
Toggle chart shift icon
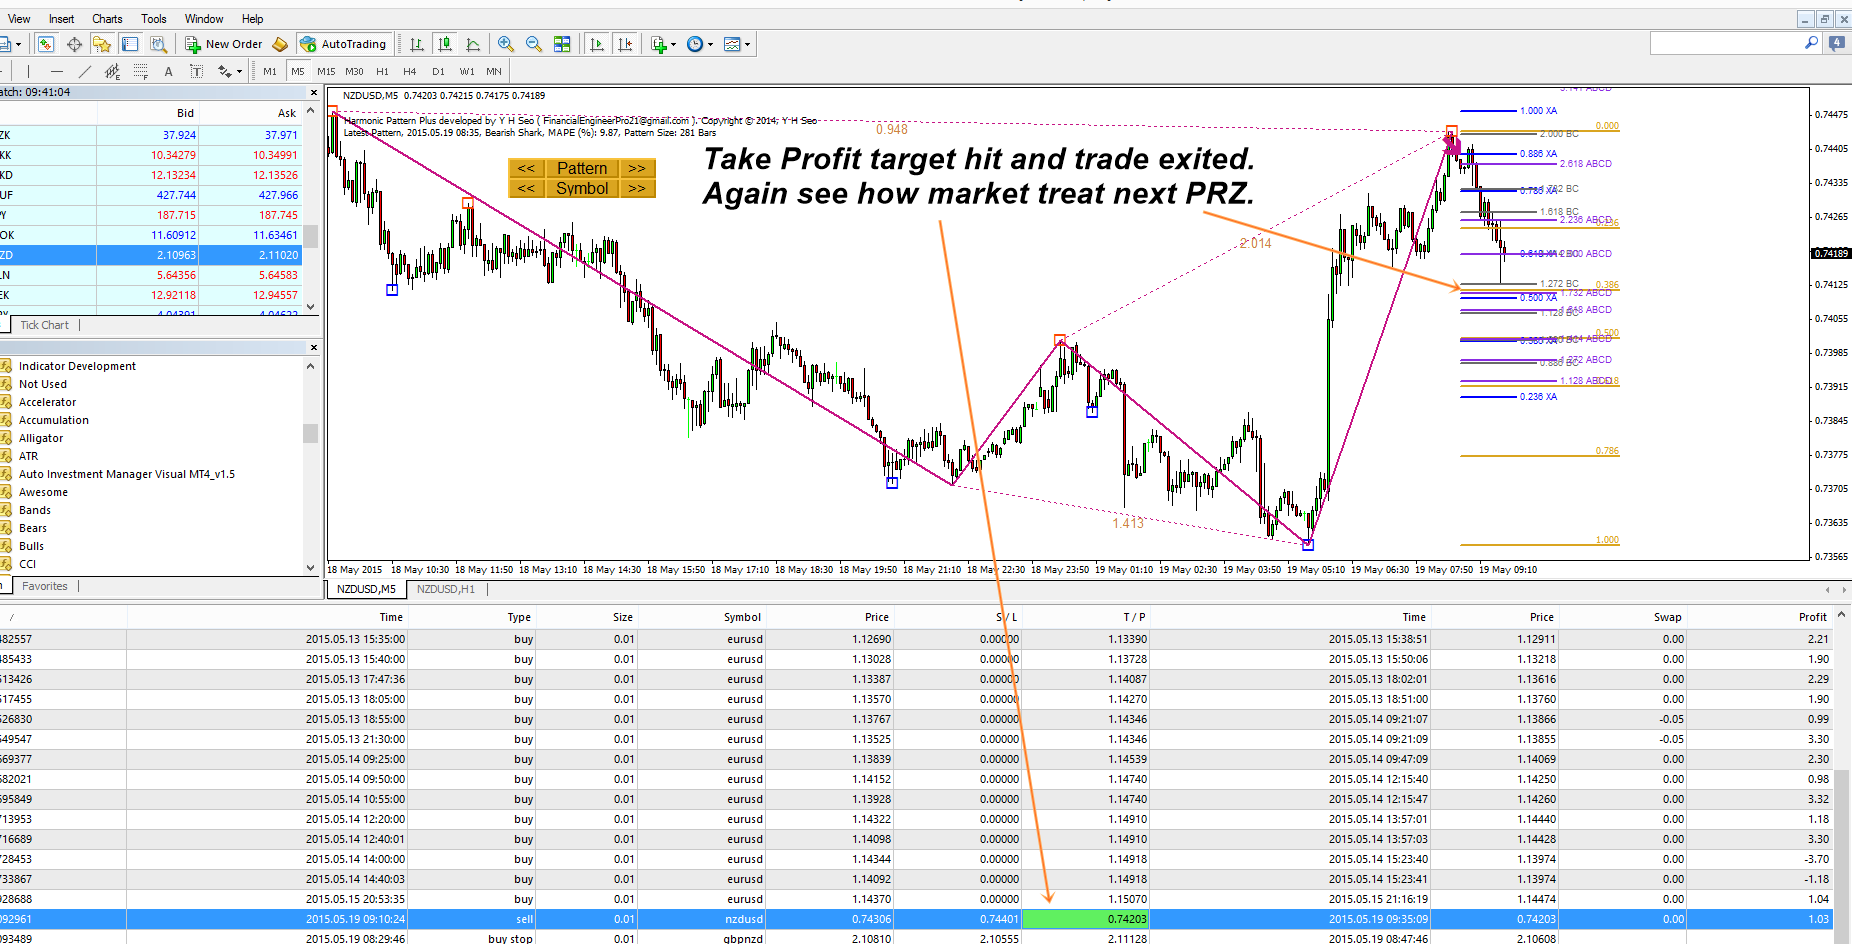(625, 44)
